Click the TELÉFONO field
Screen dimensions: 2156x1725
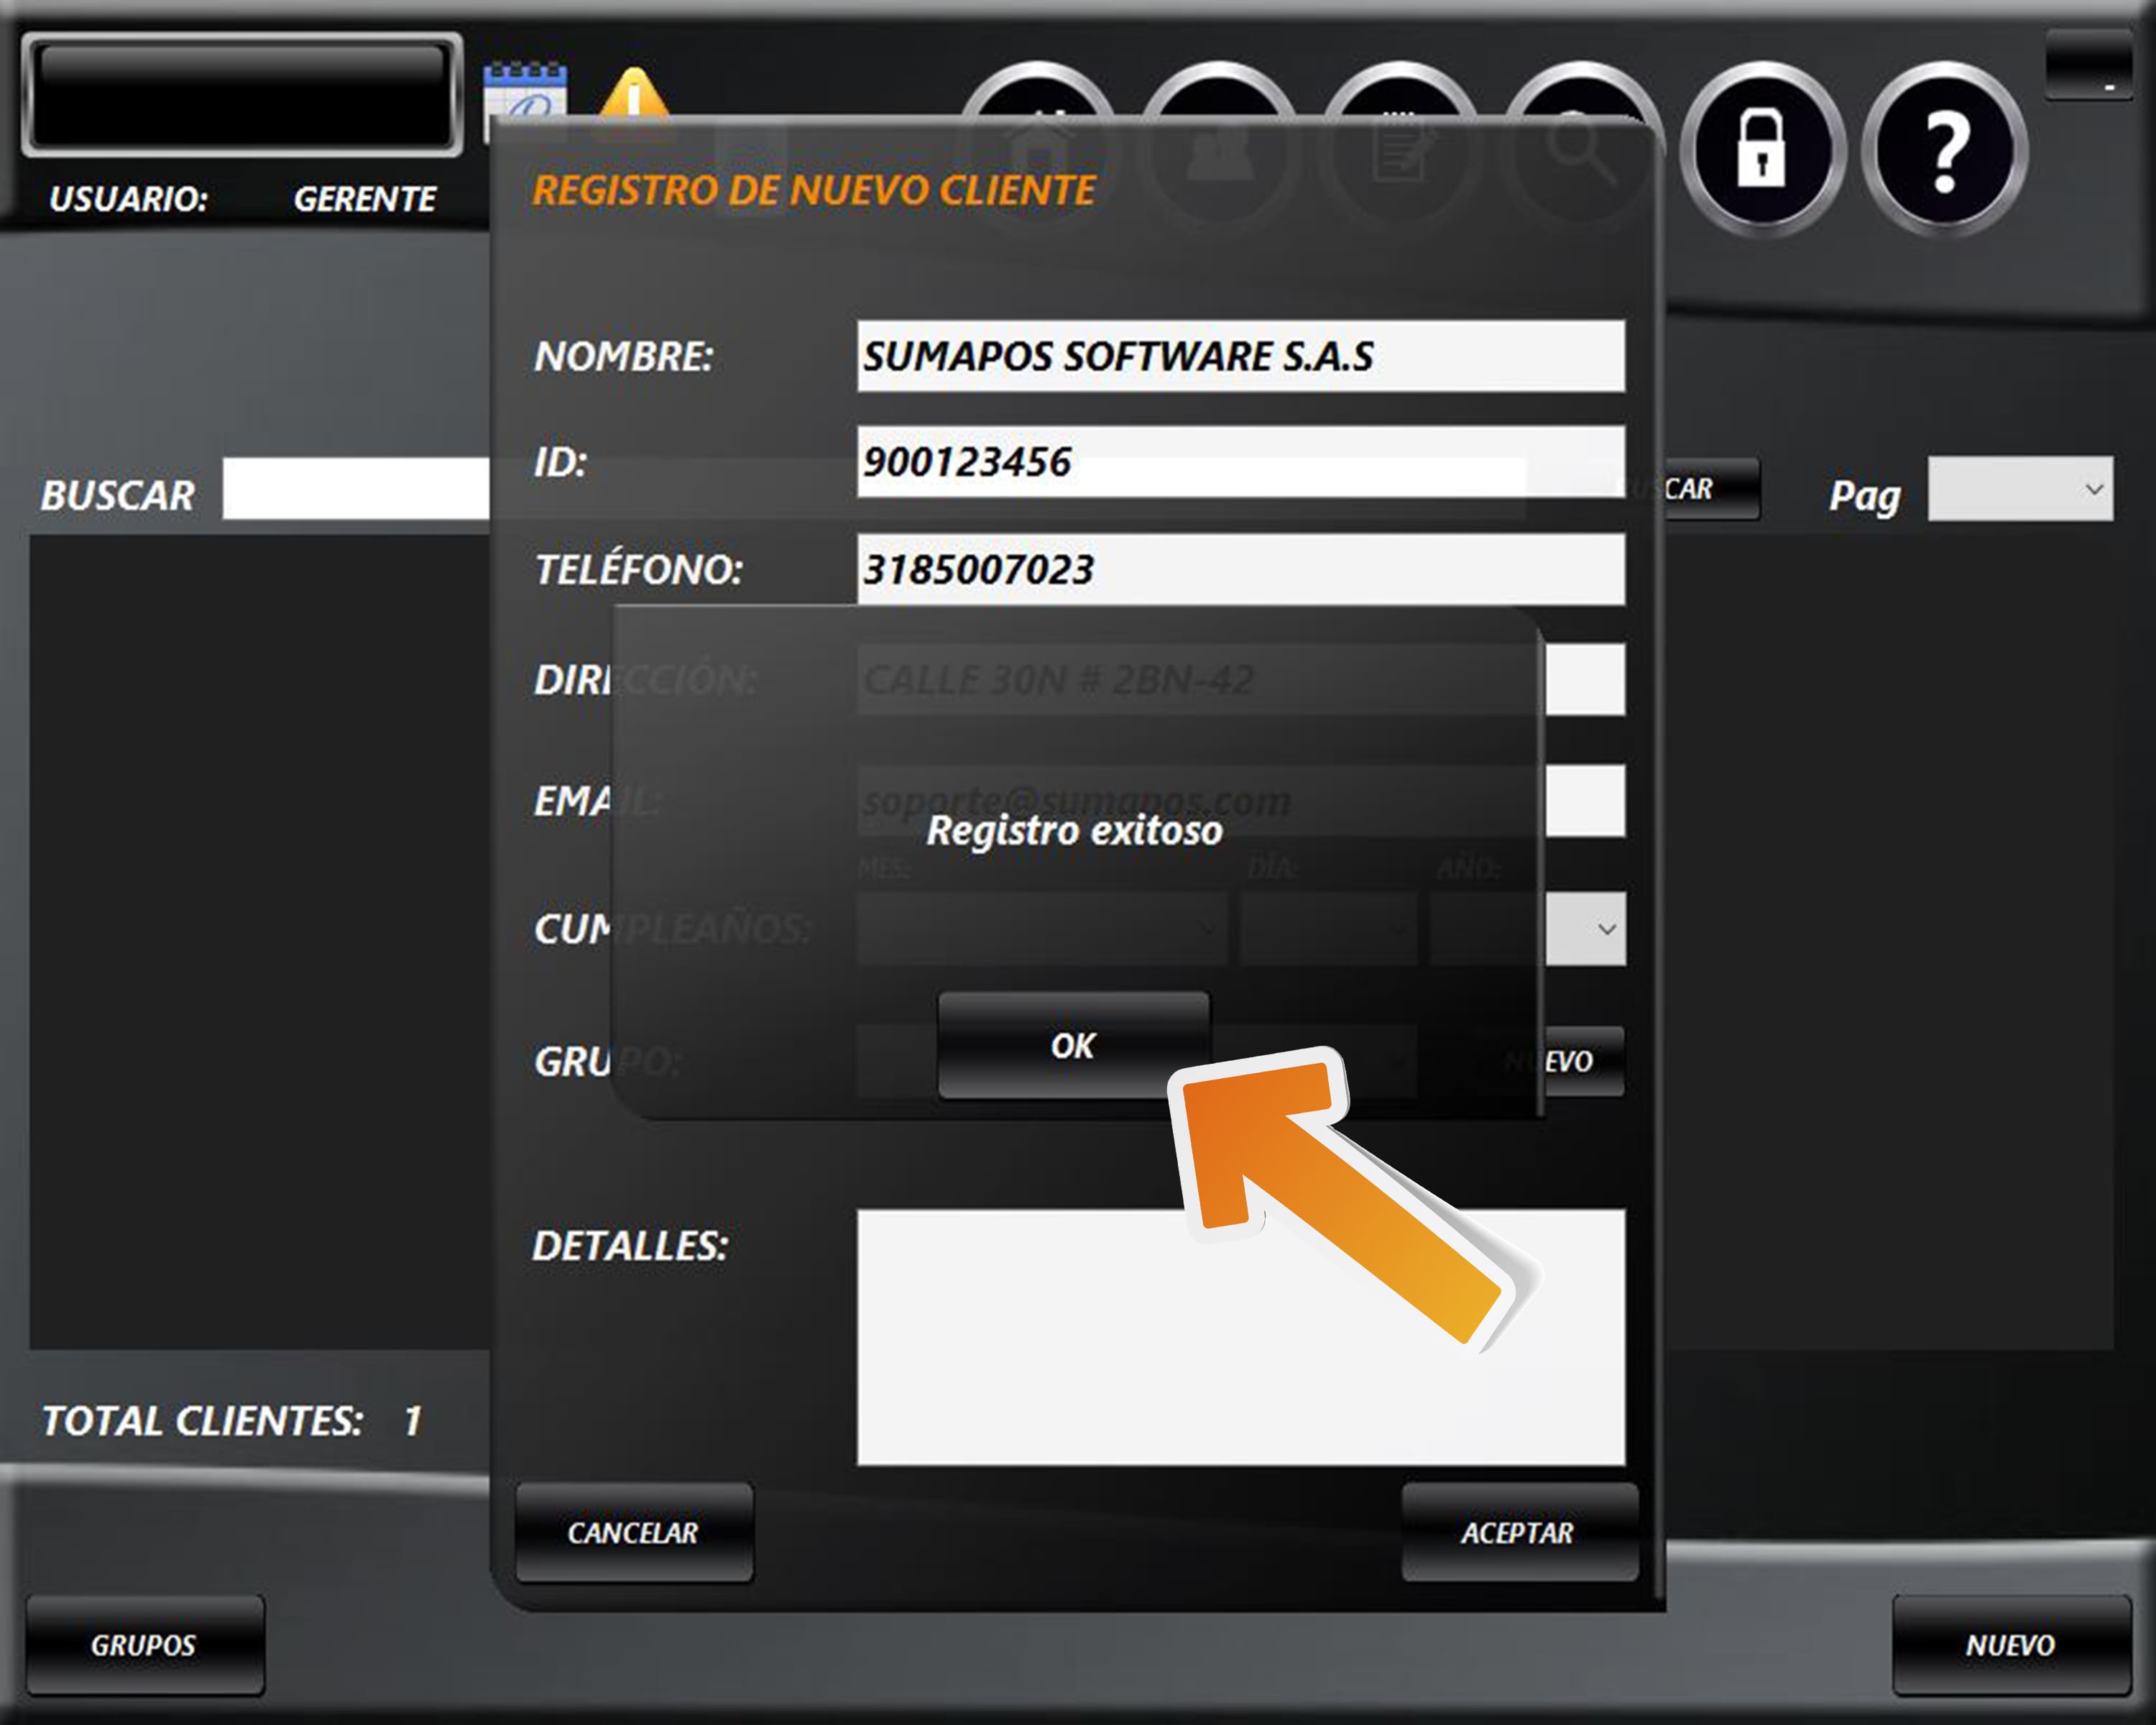point(1240,569)
